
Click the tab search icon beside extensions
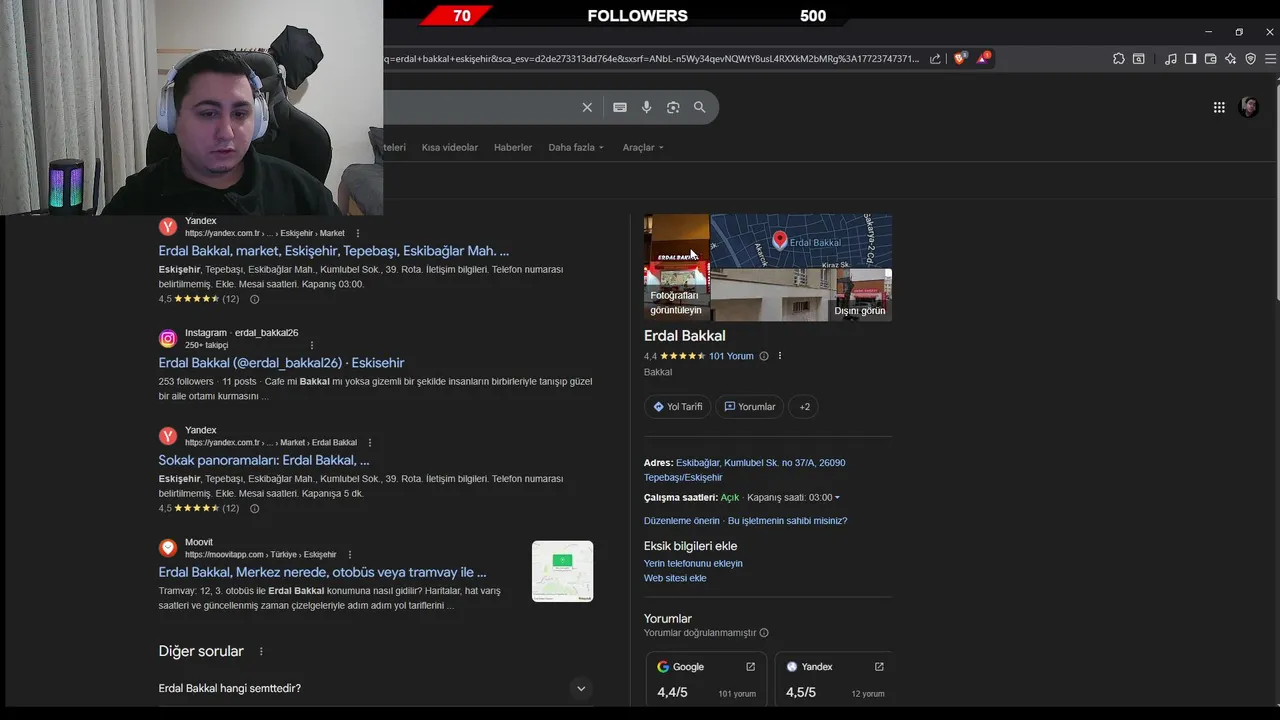point(1138,59)
